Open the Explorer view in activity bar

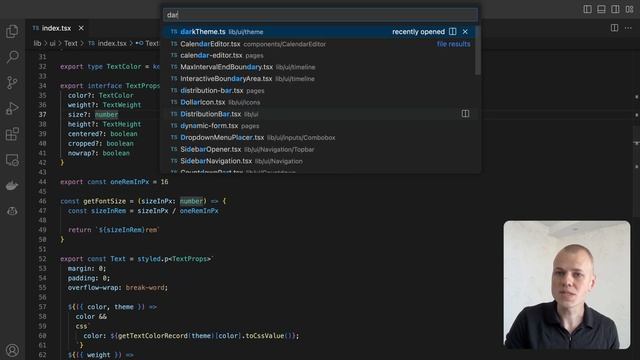pyautogui.click(x=12, y=31)
